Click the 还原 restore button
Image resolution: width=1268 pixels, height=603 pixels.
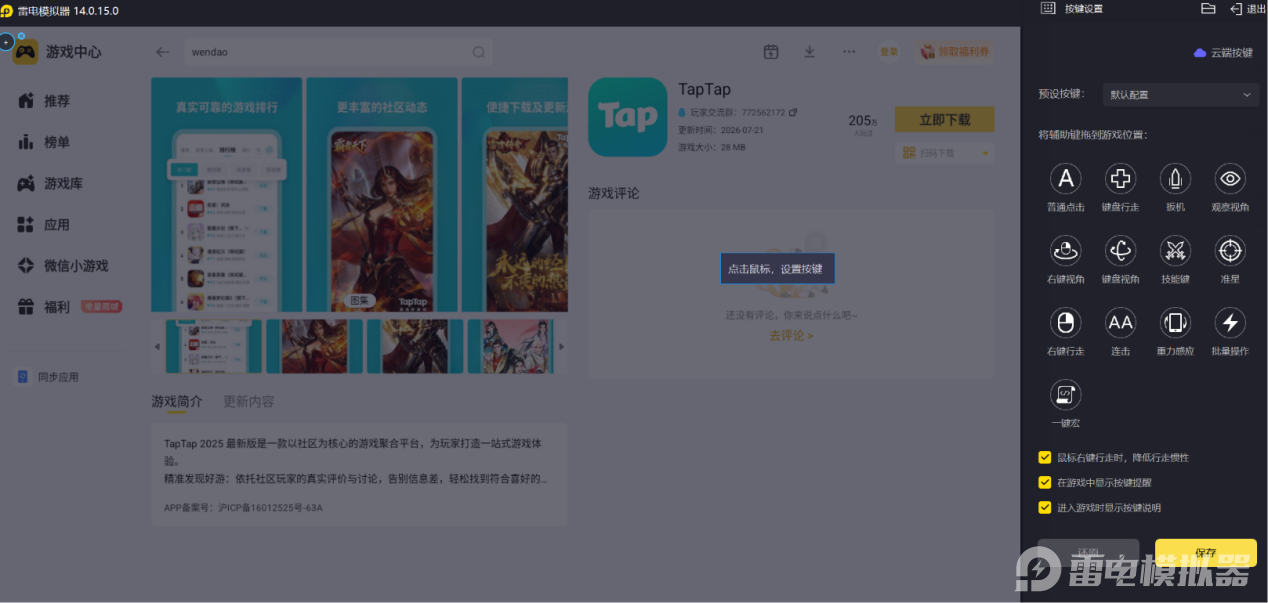1088,553
